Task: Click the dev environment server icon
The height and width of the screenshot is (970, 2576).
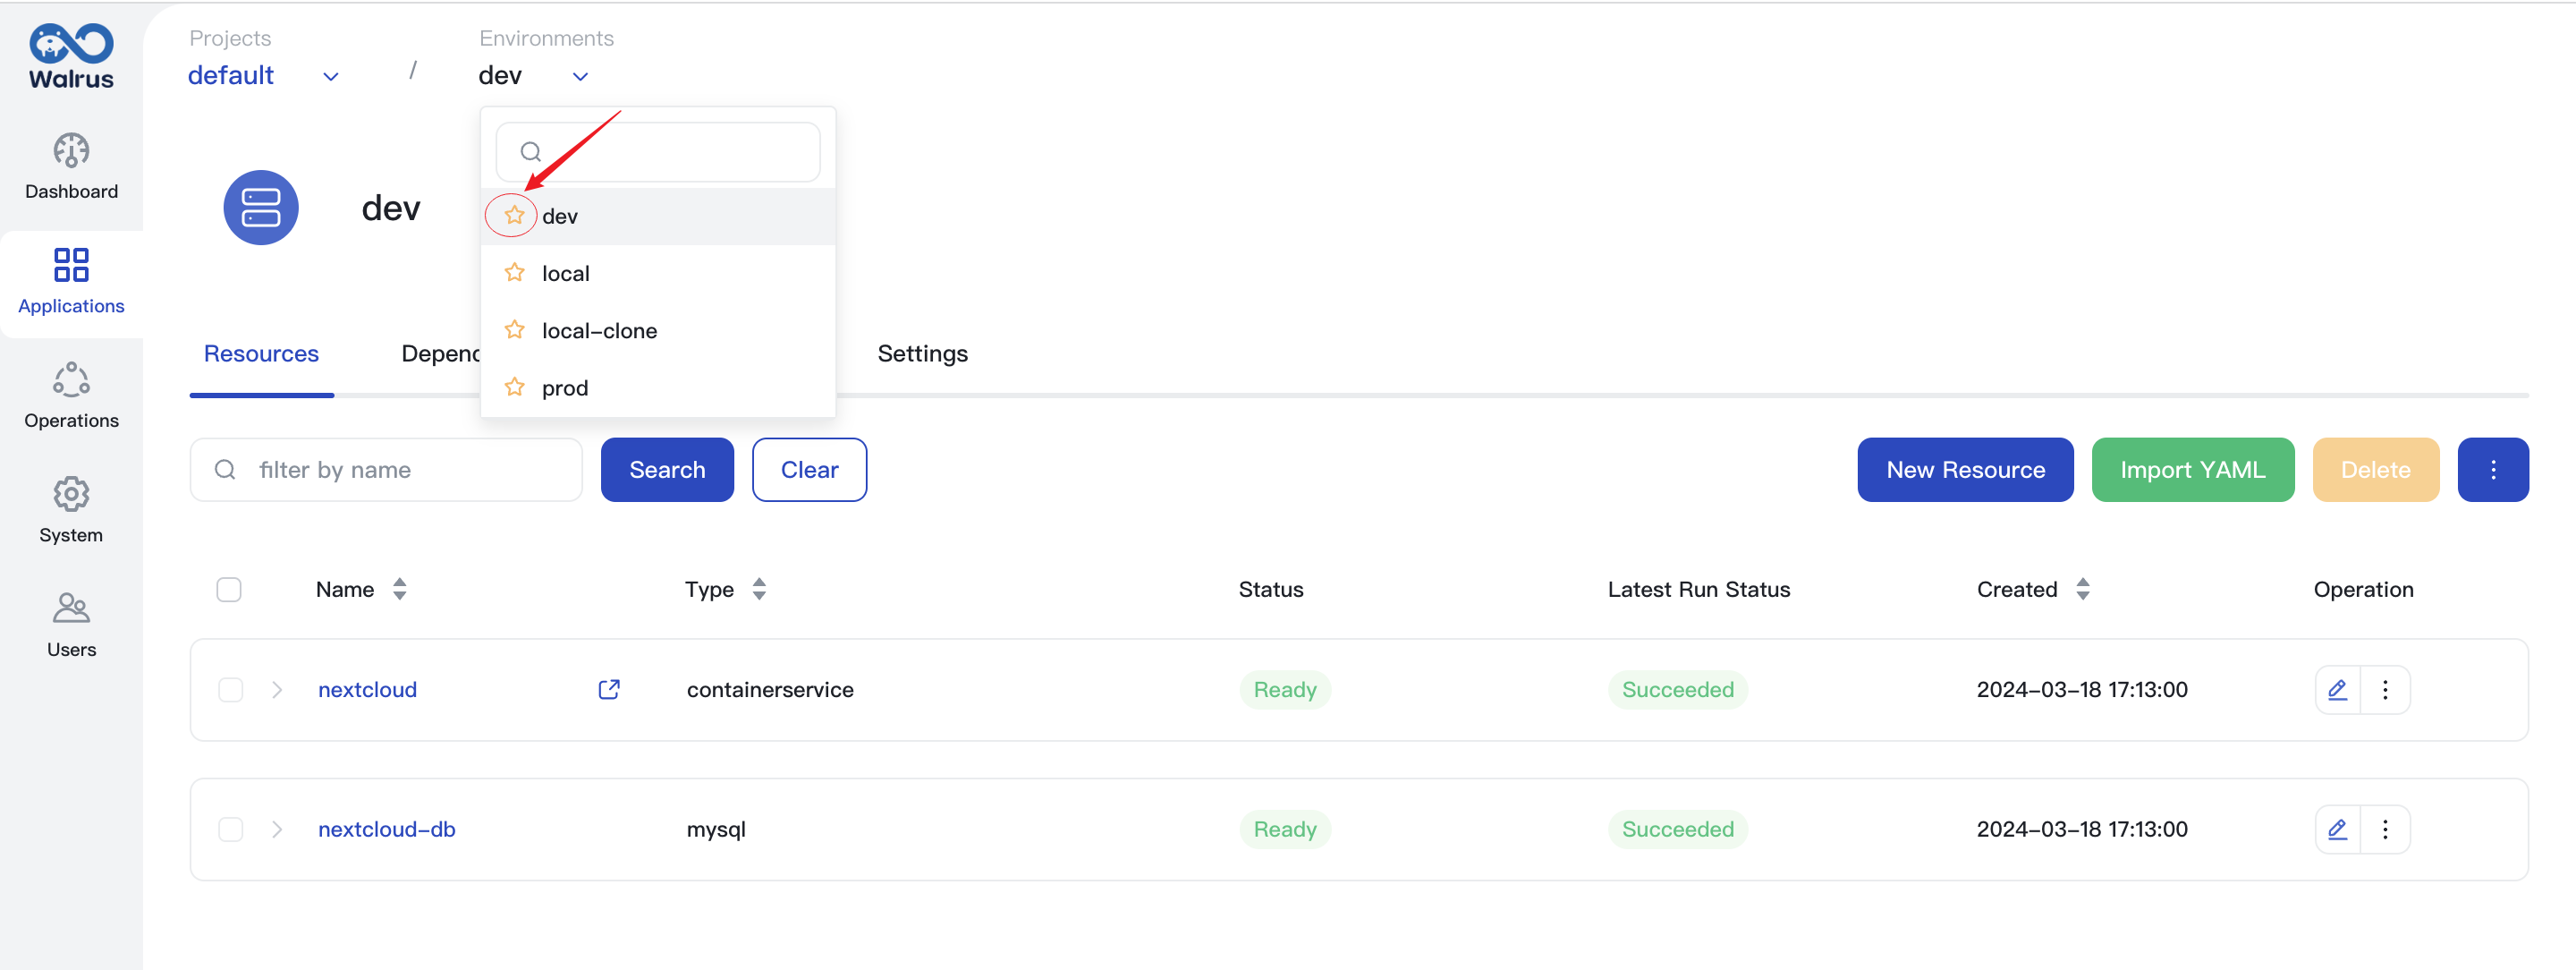Action: point(261,208)
